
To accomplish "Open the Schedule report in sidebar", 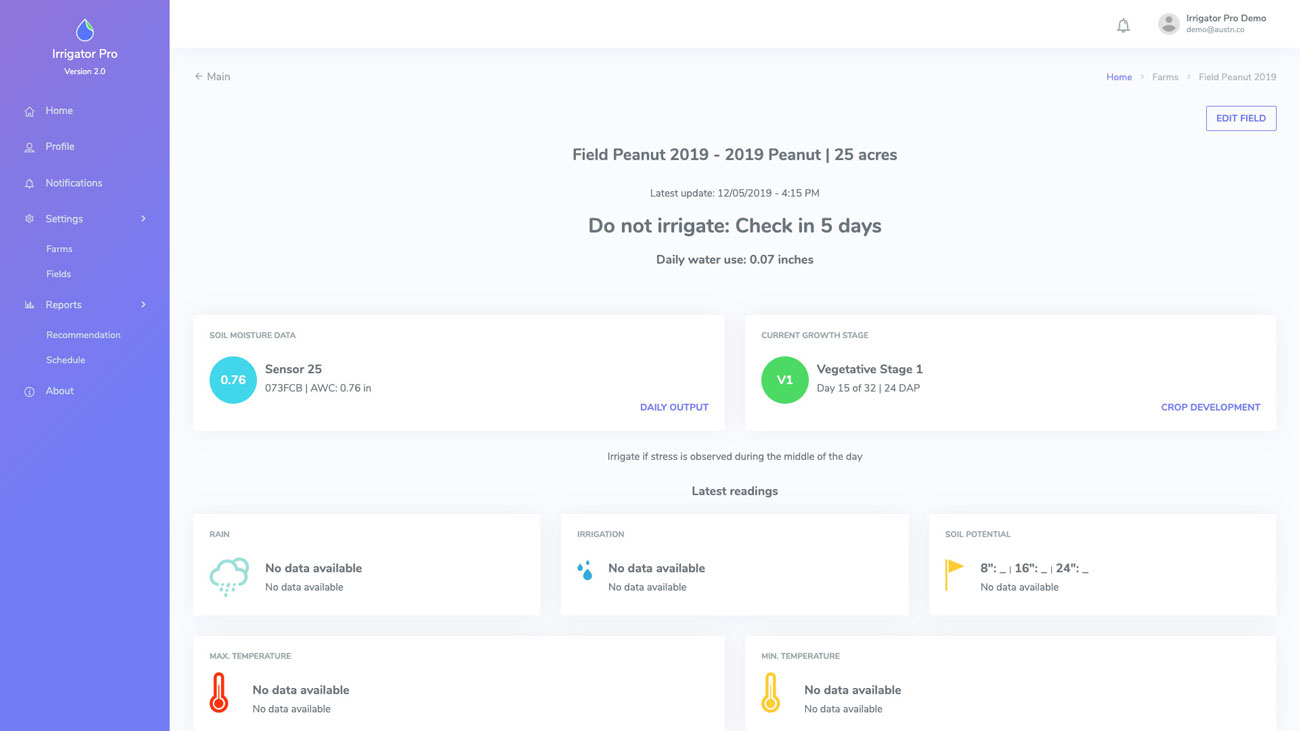I will pos(65,360).
